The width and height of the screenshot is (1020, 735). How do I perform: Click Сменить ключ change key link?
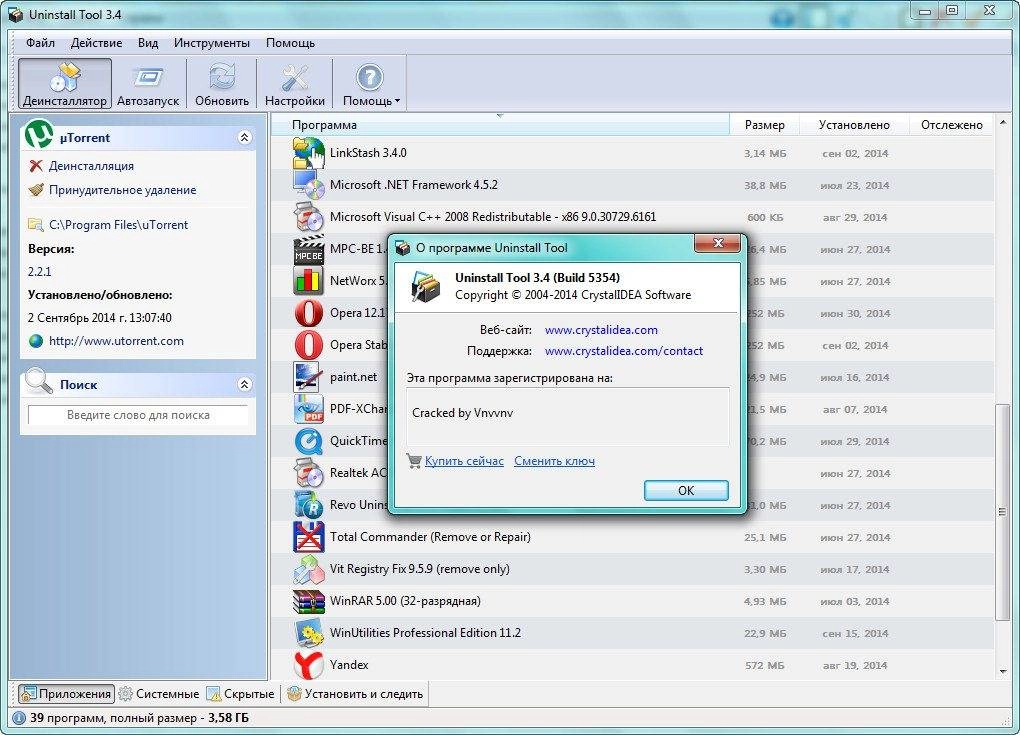(x=554, y=461)
